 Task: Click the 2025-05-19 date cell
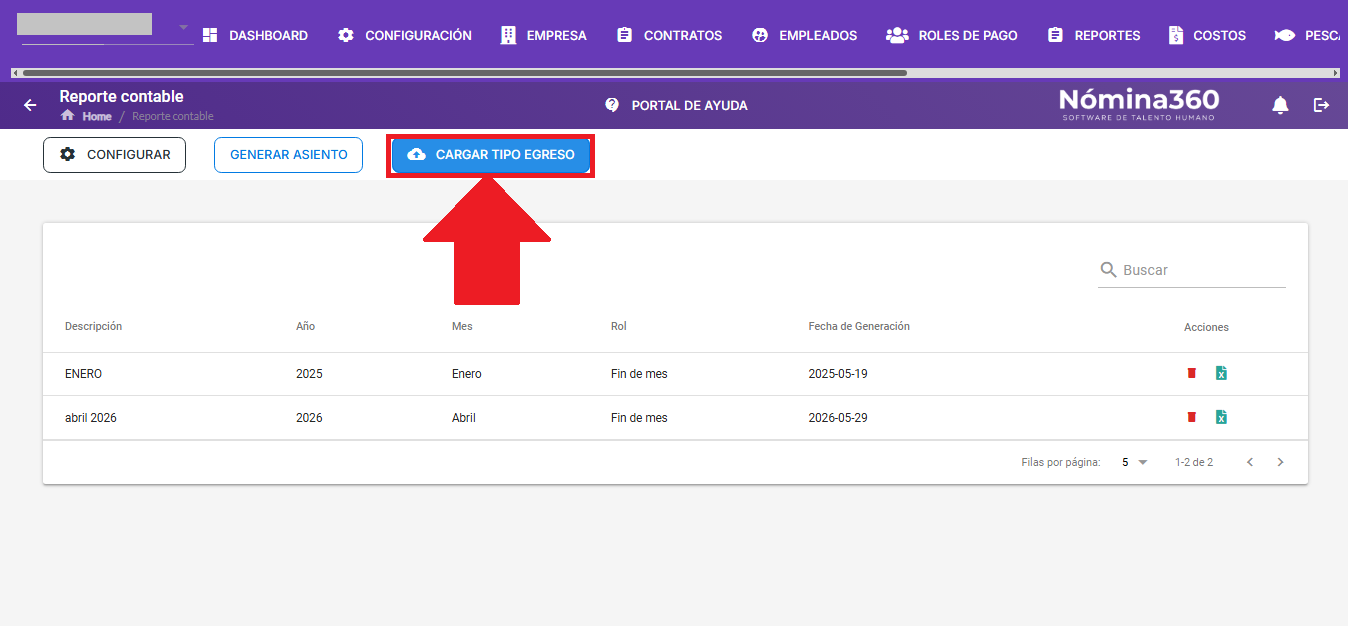(838, 374)
